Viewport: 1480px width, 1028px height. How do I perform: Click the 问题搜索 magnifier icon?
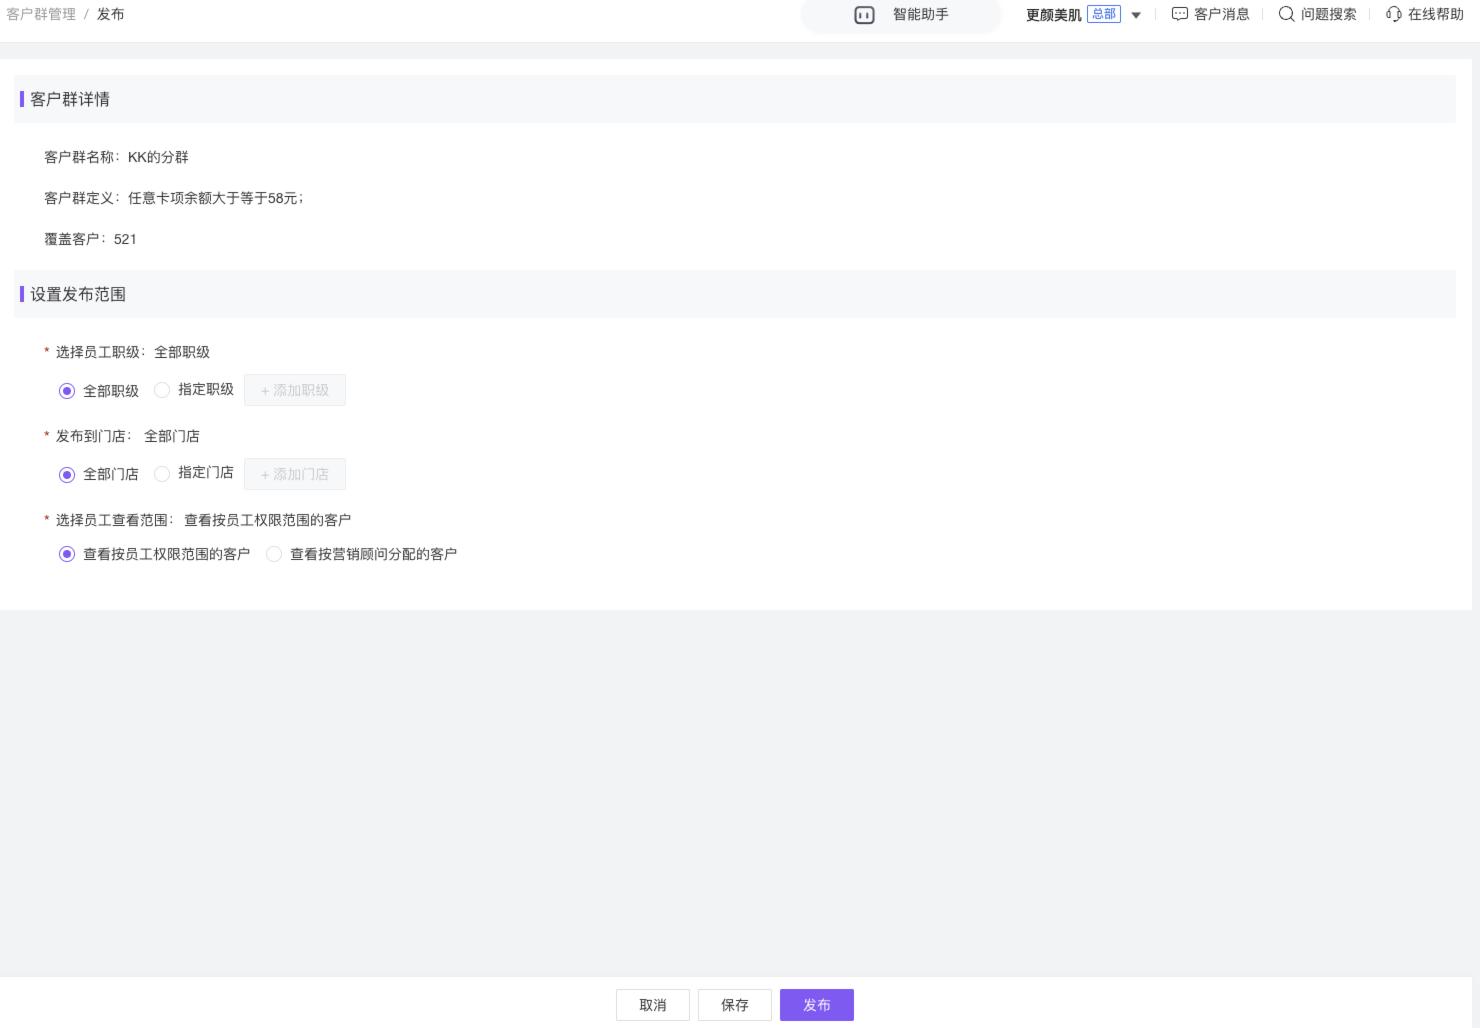click(x=1286, y=15)
